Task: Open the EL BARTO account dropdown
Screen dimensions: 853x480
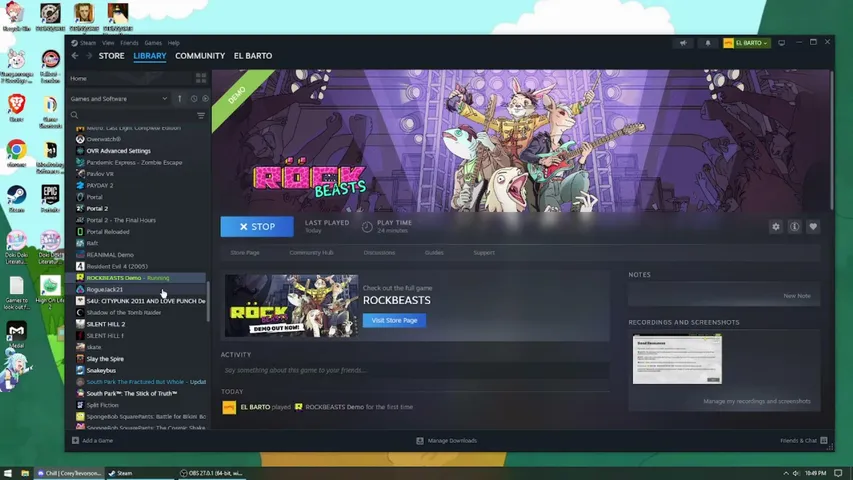Action: (x=746, y=43)
